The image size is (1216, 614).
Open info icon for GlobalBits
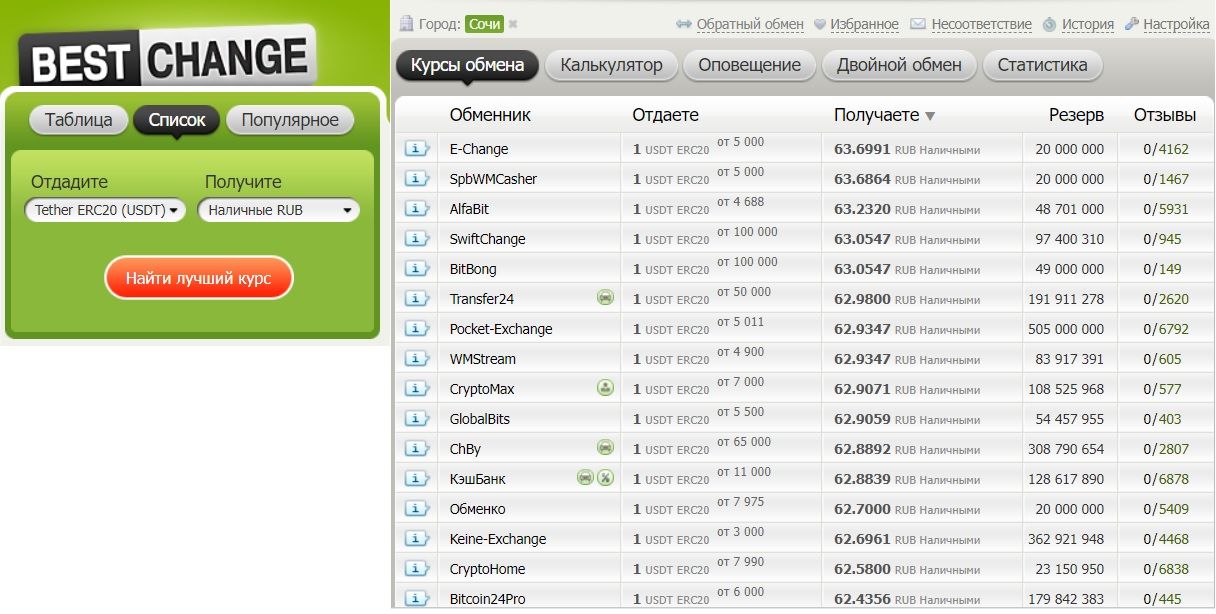pos(416,419)
